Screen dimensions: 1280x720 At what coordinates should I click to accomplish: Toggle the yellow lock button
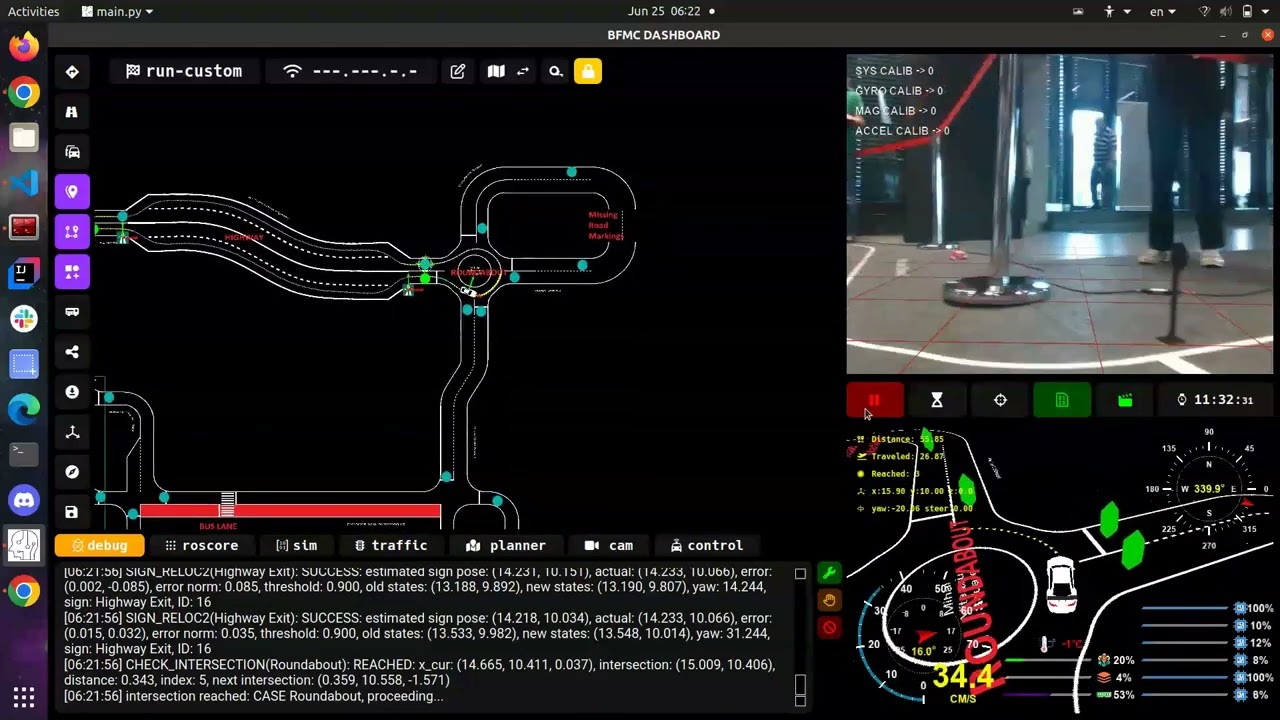pyautogui.click(x=588, y=72)
